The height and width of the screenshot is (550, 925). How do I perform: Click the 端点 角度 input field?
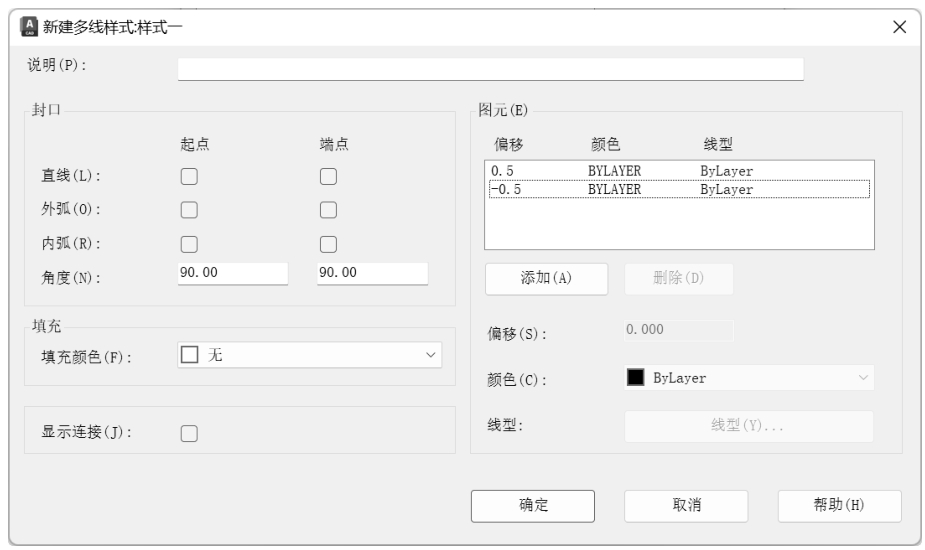pos(372,275)
